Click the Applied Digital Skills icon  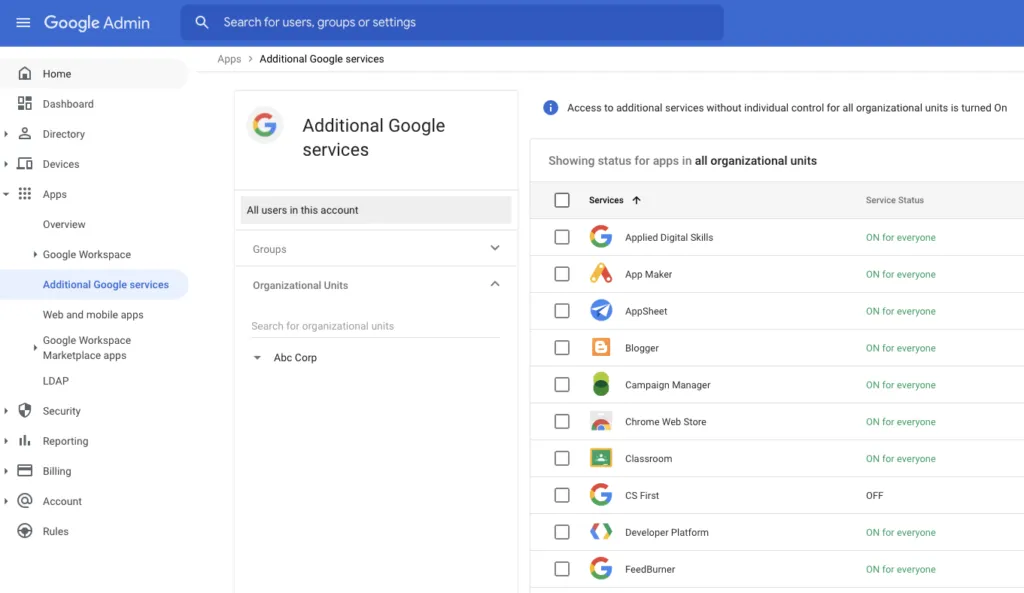tap(601, 236)
